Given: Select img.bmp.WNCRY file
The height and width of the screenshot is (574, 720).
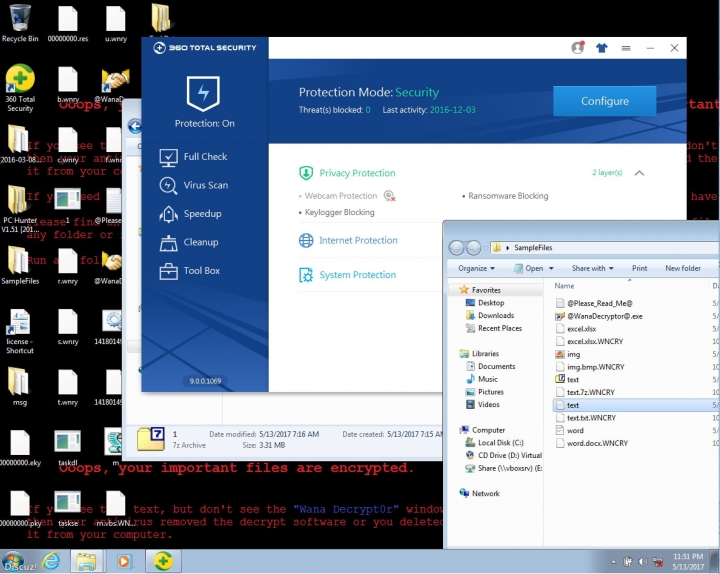Looking at the screenshot, I should (596, 367).
